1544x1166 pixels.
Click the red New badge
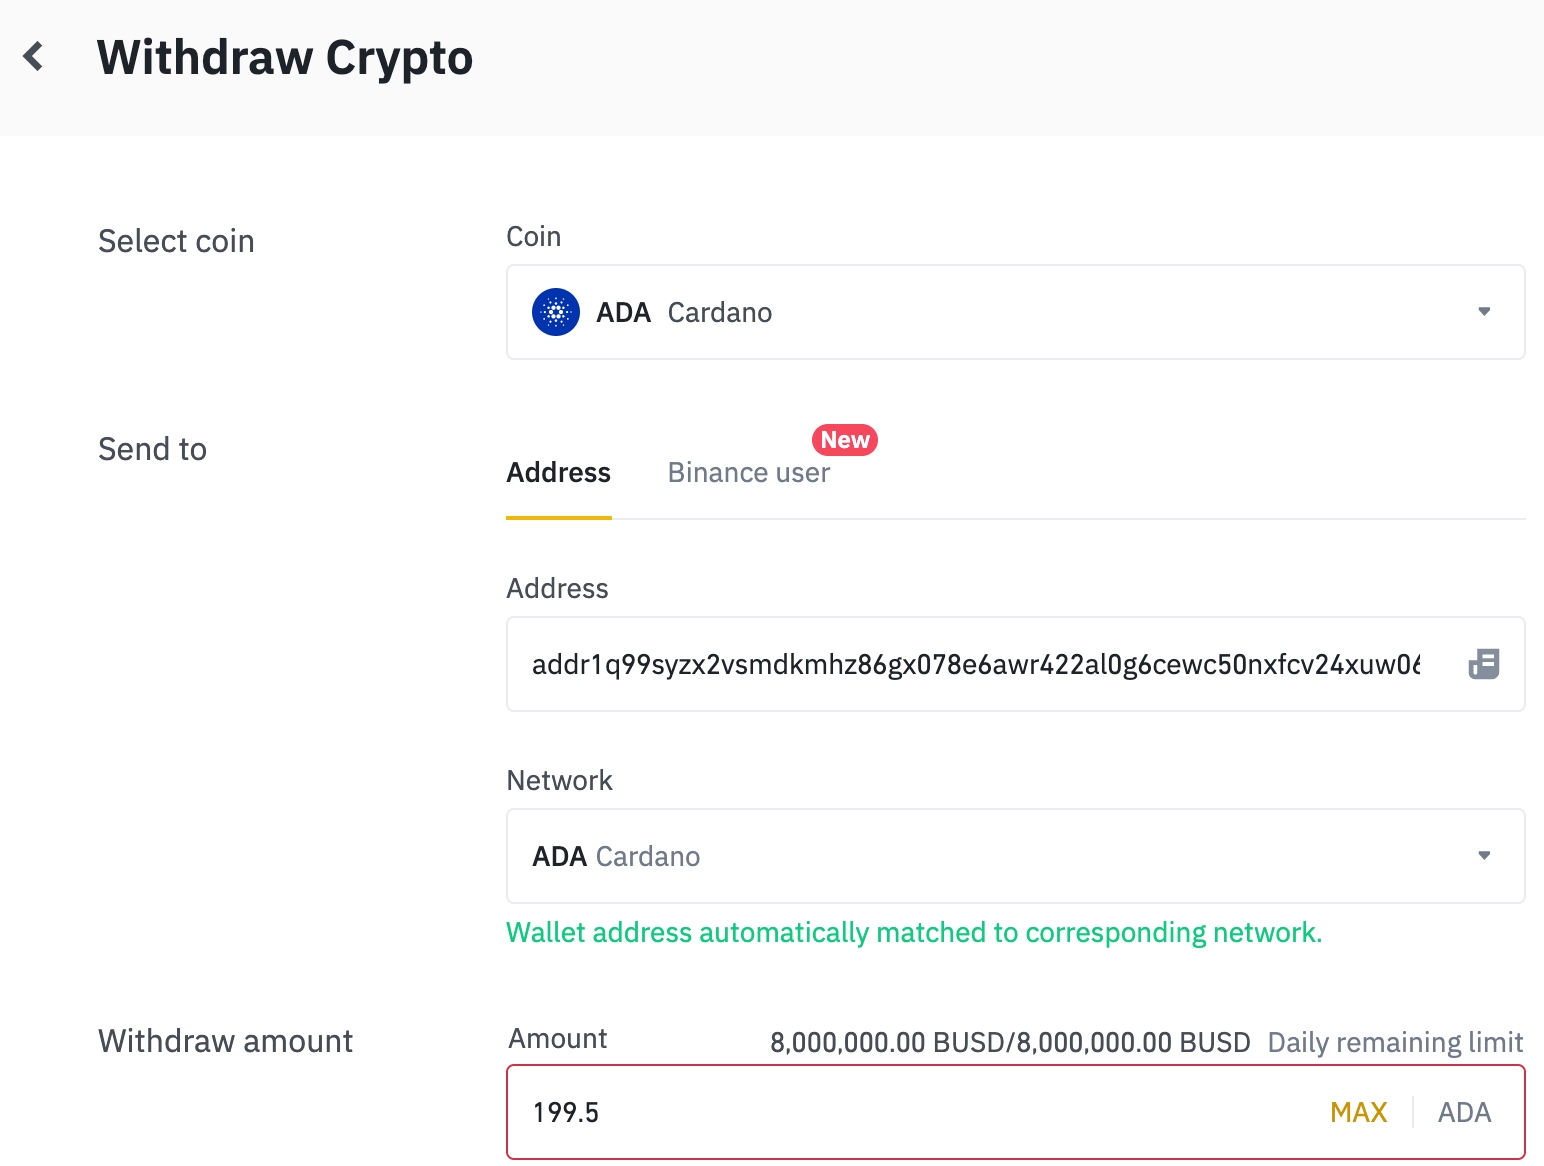(845, 440)
